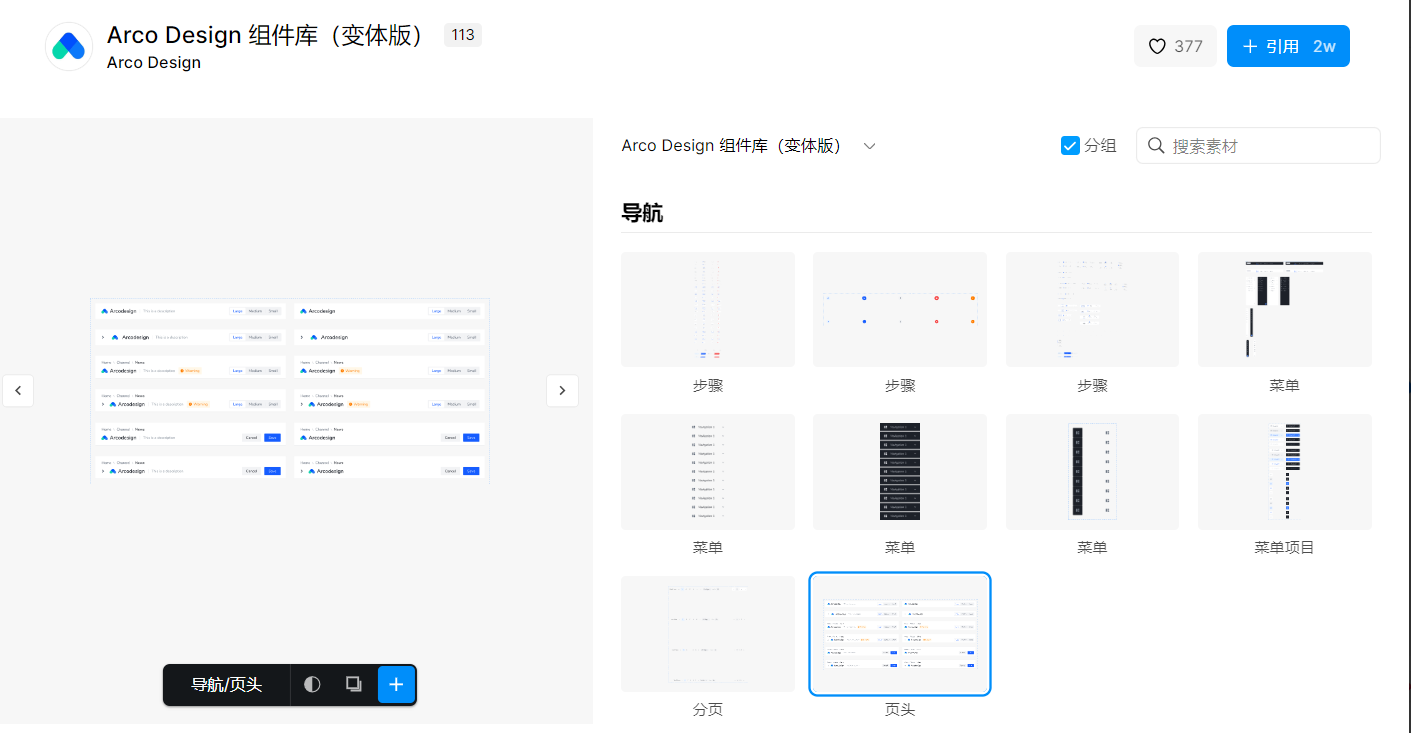
Task: Select 步骤 thumbnail with row of colored dots
Action: tap(900, 309)
